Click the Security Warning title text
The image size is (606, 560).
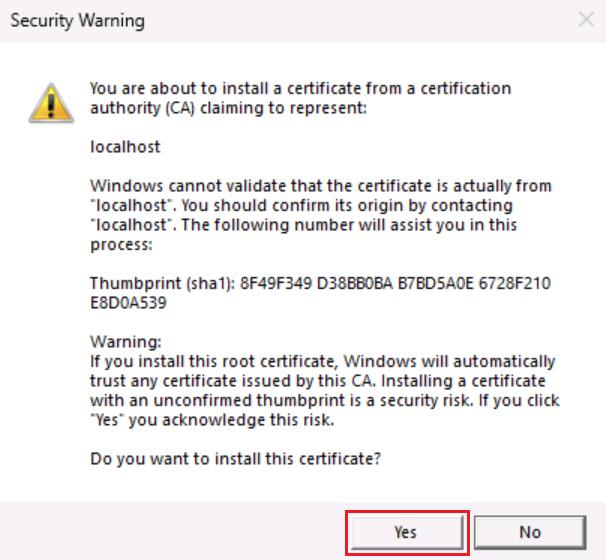tap(78, 20)
